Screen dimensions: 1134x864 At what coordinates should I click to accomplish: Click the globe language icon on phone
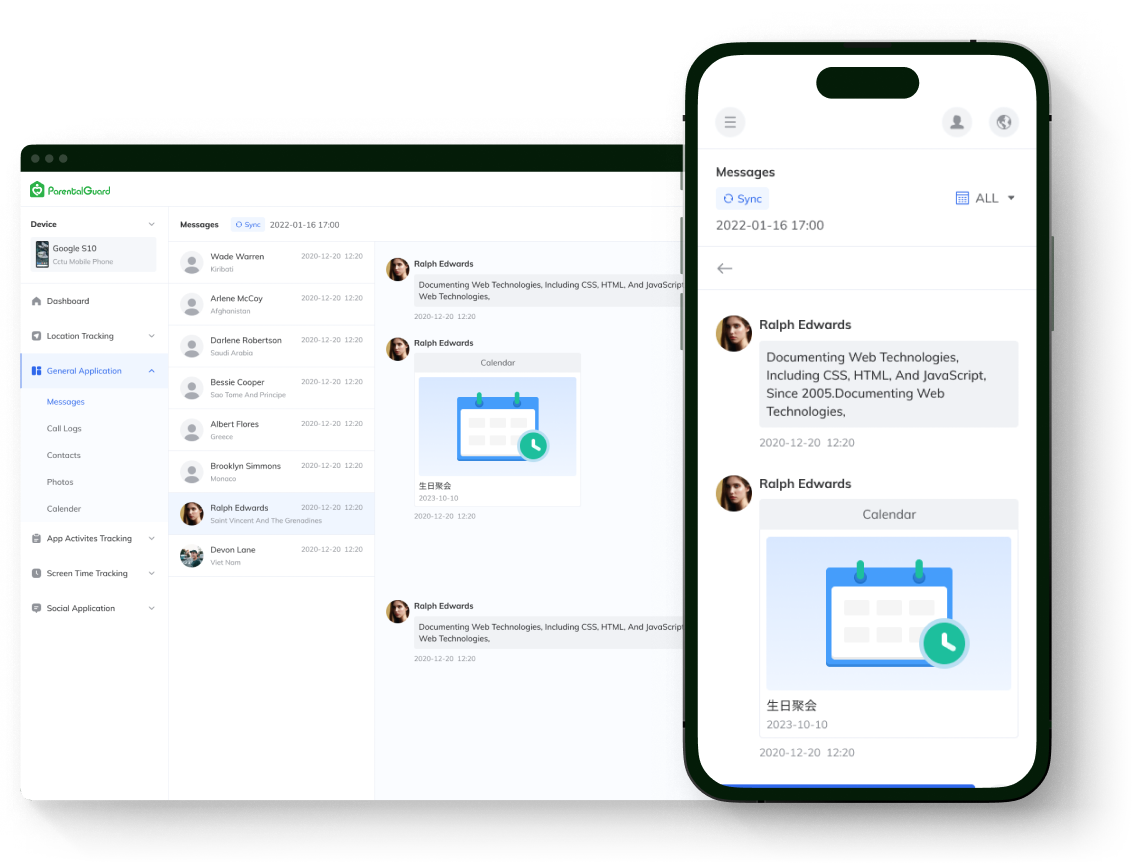(x=1004, y=122)
